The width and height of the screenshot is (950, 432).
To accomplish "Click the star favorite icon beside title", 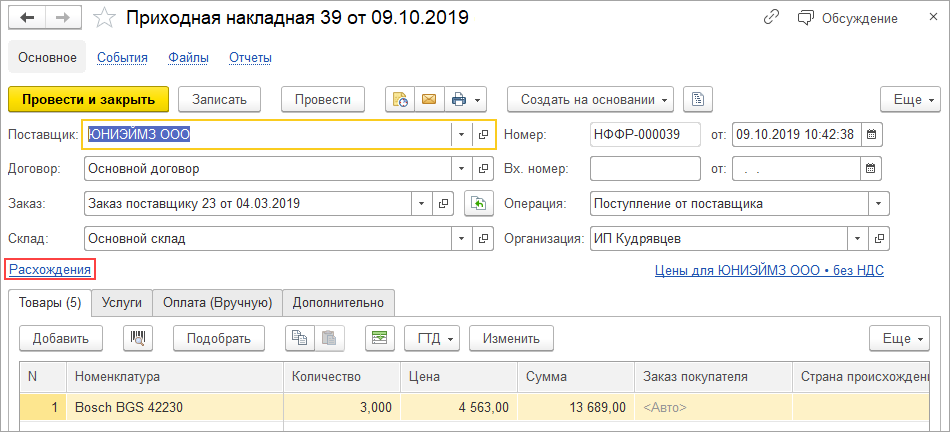I will (x=105, y=19).
